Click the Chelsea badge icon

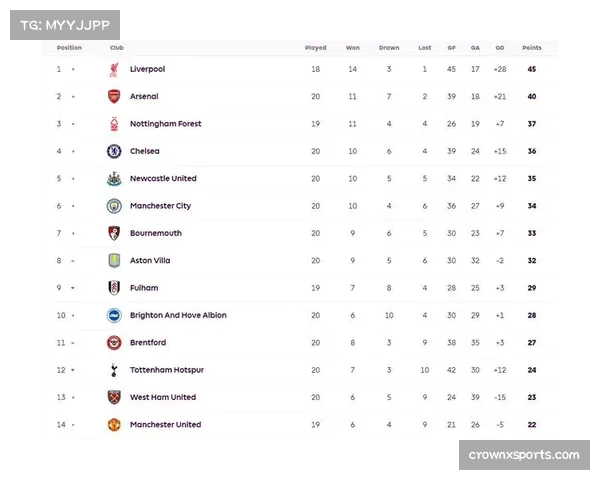(x=113, y=151)
